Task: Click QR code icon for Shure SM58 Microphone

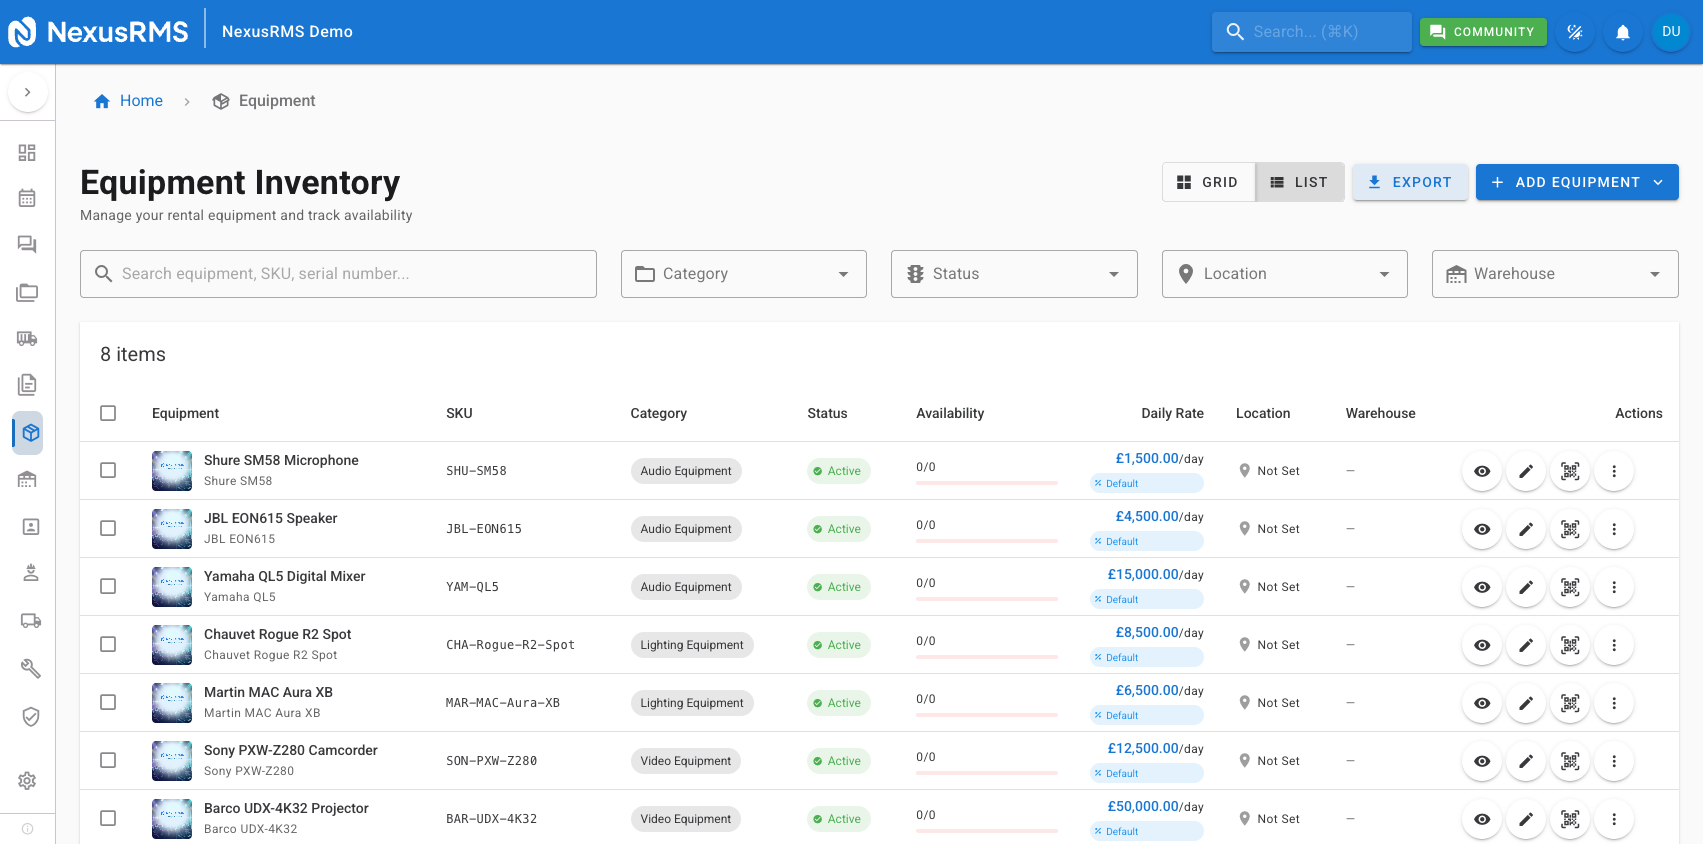Action: 1570,471
